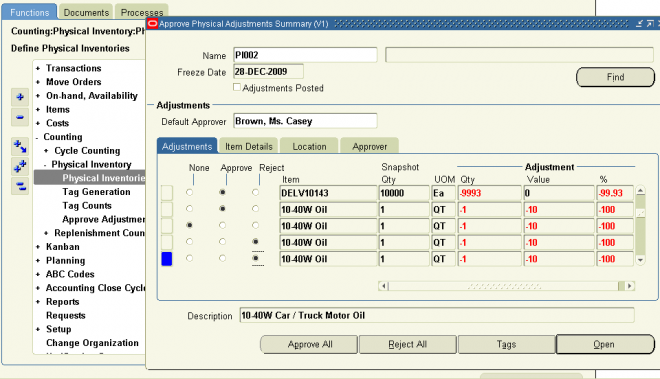Open the Approver tab
Viewport: 660px width, 379px height.
point(370,146)
